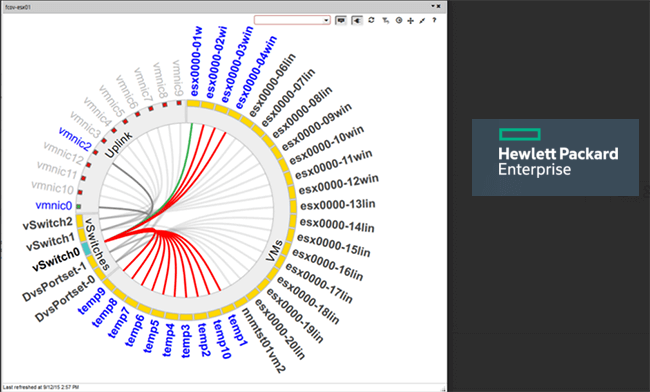Toggle the highlight connections icon in toolbar
Image resolution: width=650 pixels, height=392 pixels.
point(357,20)
